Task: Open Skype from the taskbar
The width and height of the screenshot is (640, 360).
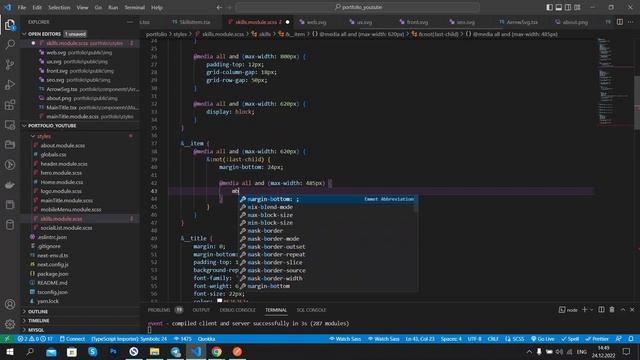Action: (x=92, y=351)
